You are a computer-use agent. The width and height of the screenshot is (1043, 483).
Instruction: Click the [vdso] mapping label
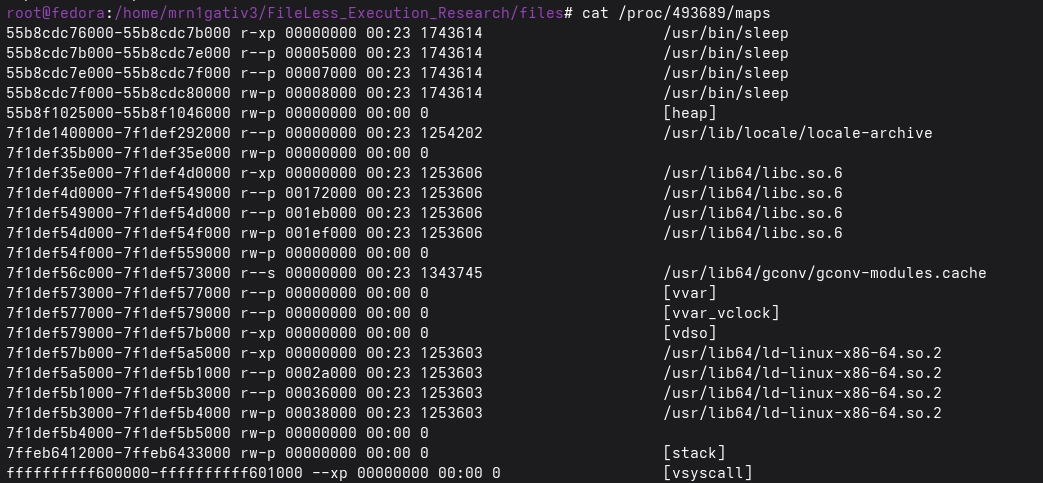coord(690,333)
